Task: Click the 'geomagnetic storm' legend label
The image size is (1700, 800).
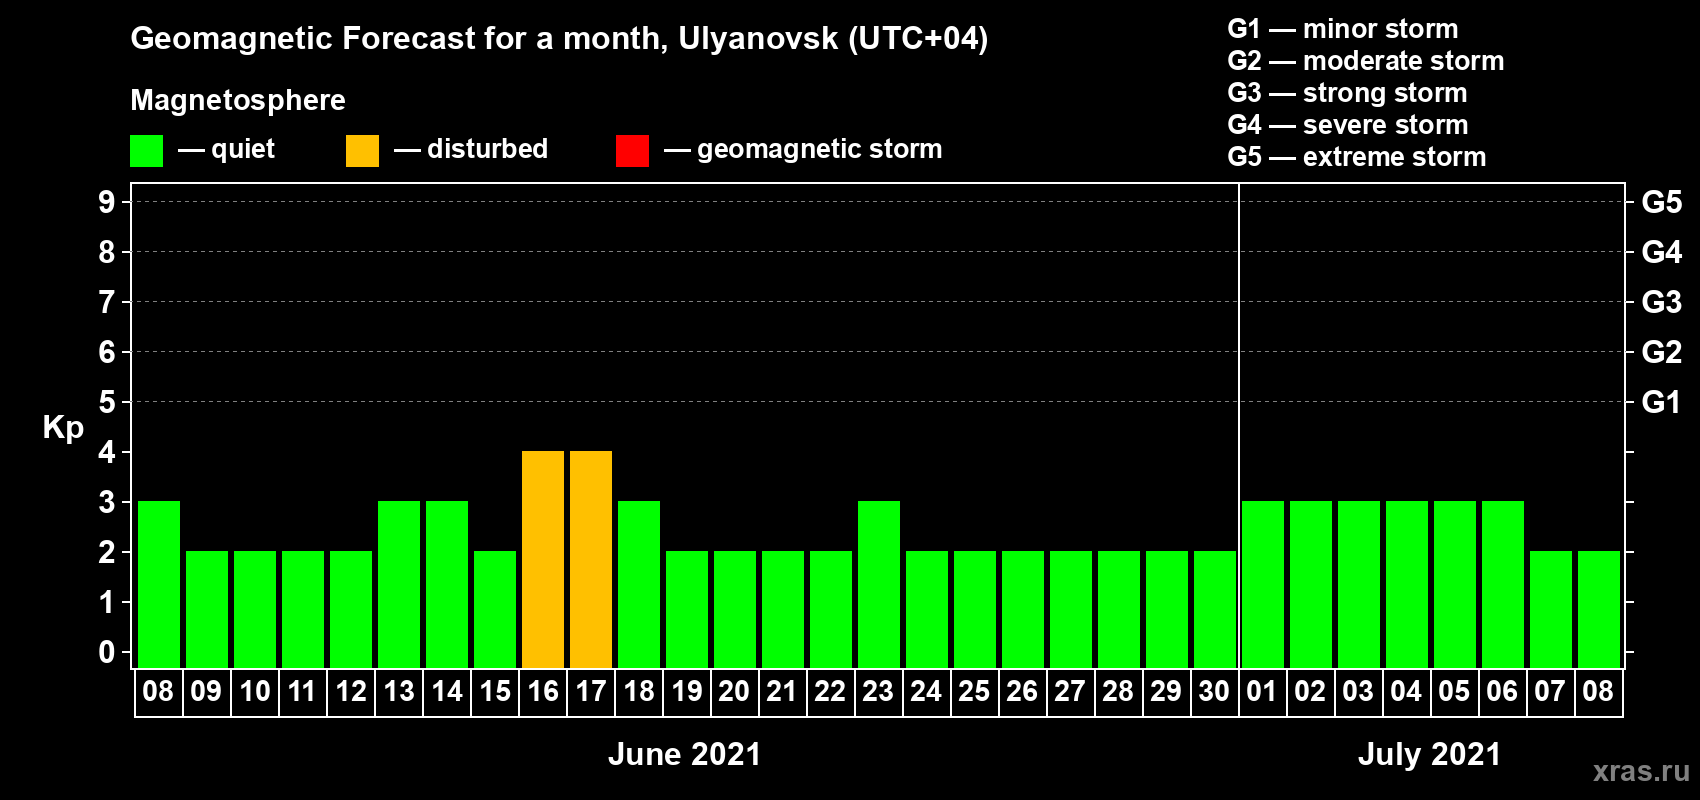Action: [x=820, y=149]
